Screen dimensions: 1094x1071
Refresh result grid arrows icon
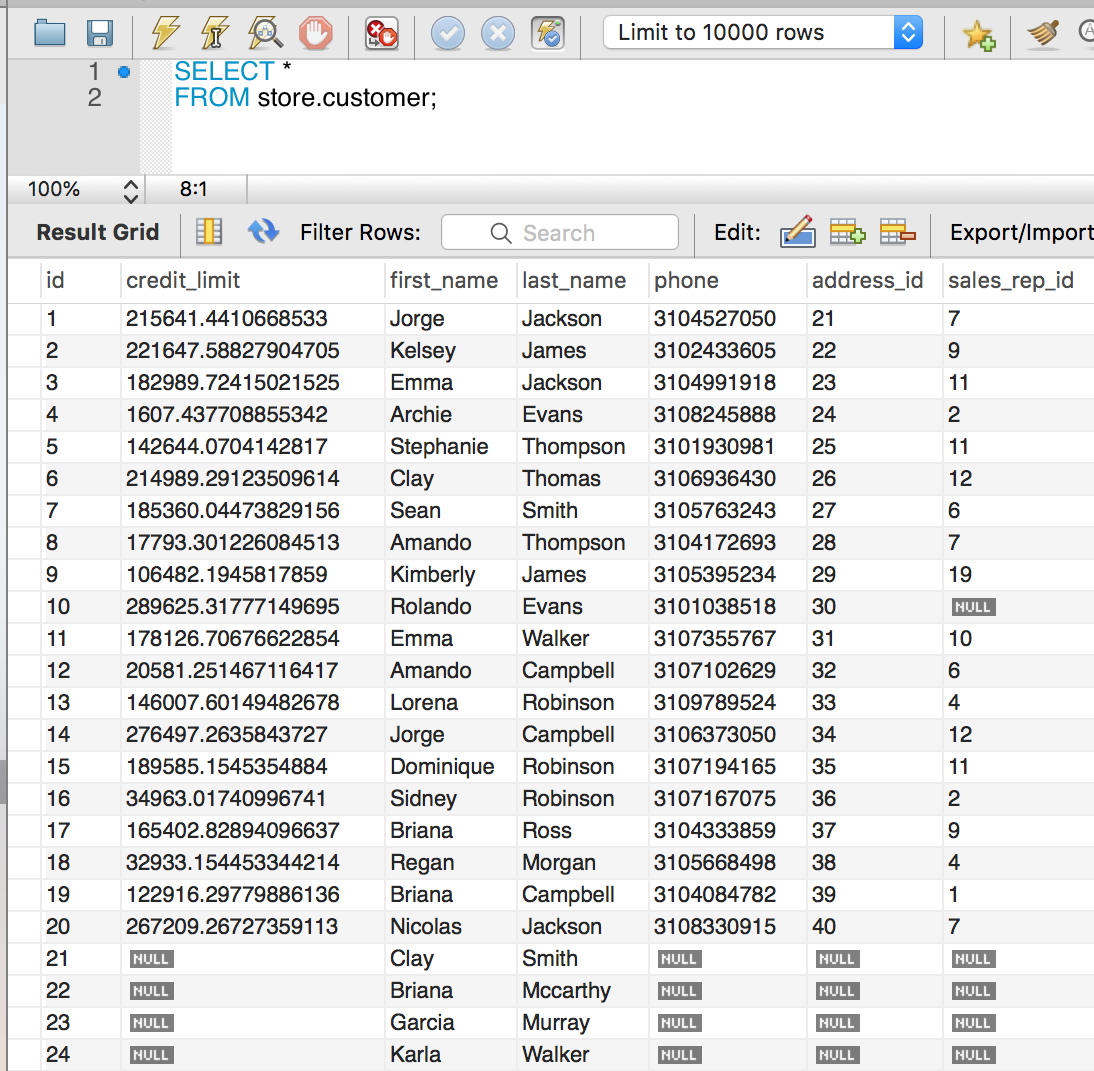[263, 231]
